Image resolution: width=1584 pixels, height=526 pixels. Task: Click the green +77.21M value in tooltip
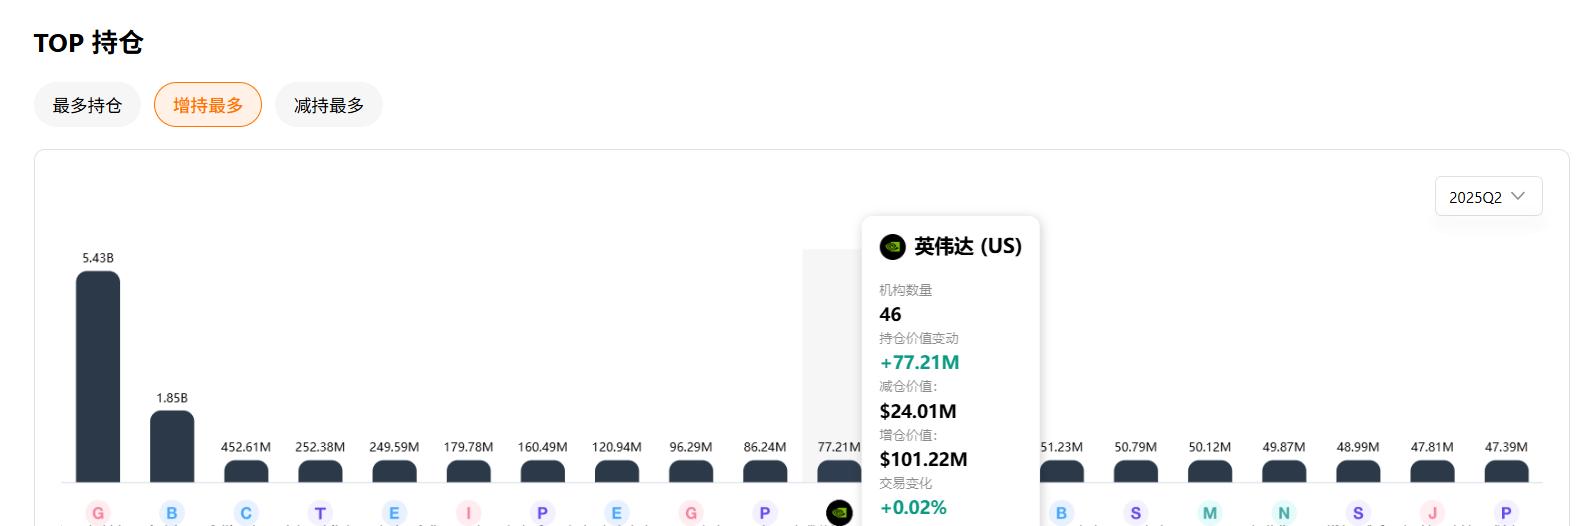point(919,362)
